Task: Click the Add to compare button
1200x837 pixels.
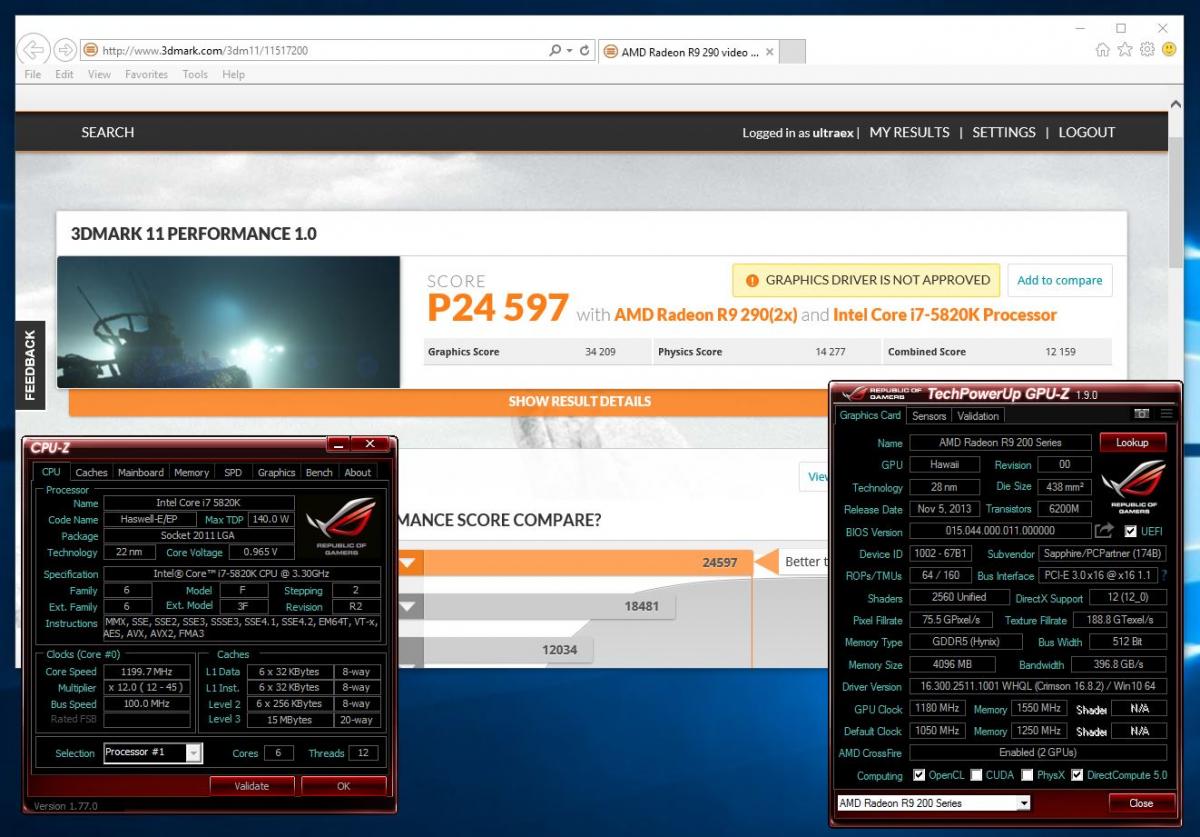Action: [x=1059, y=280]
